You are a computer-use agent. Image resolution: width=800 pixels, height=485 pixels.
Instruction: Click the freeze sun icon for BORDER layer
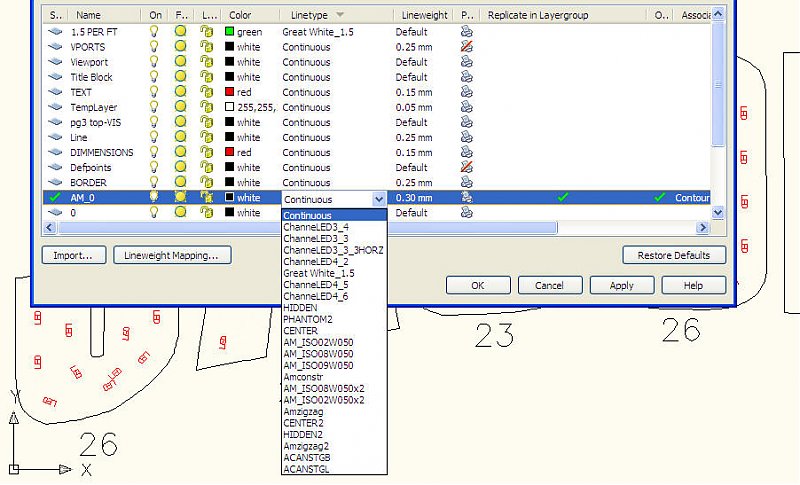coord(181,183)
